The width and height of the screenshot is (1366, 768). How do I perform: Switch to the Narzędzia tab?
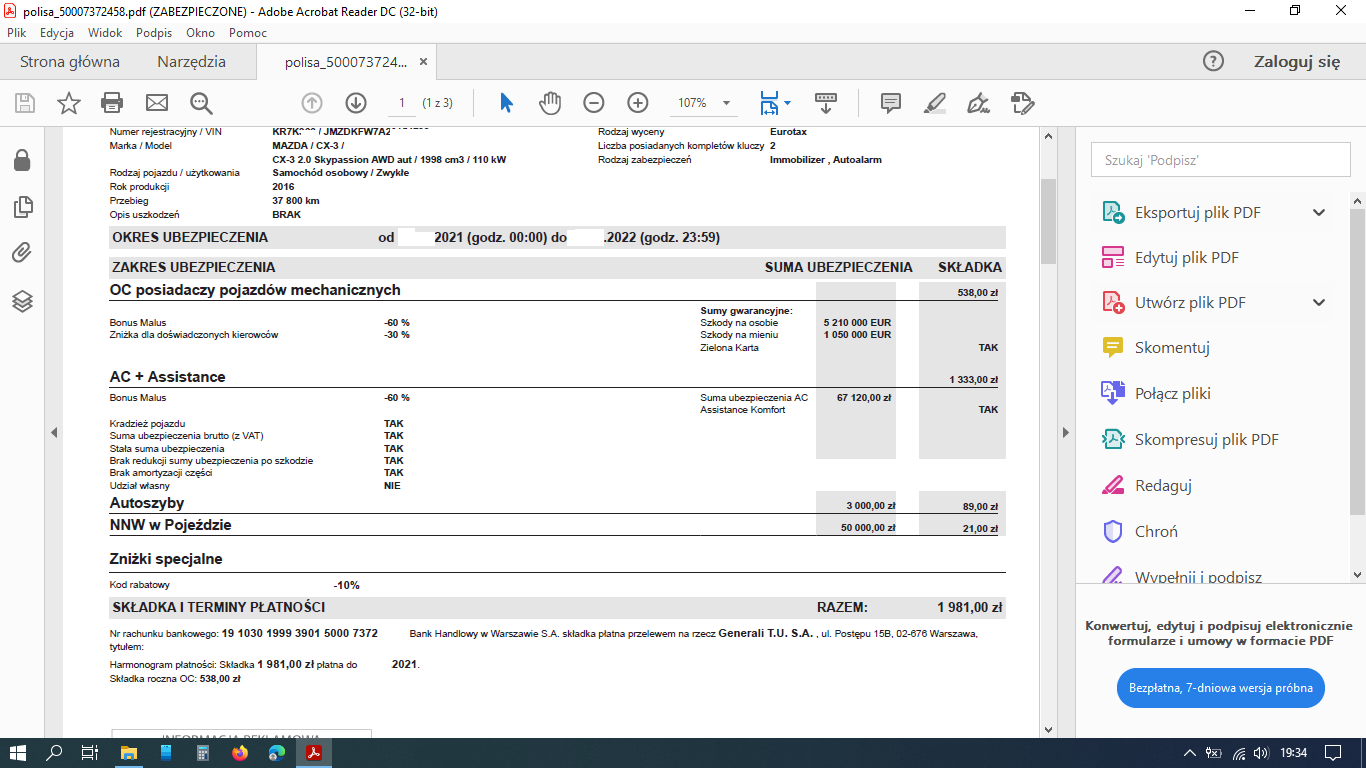tap(191, 62)
